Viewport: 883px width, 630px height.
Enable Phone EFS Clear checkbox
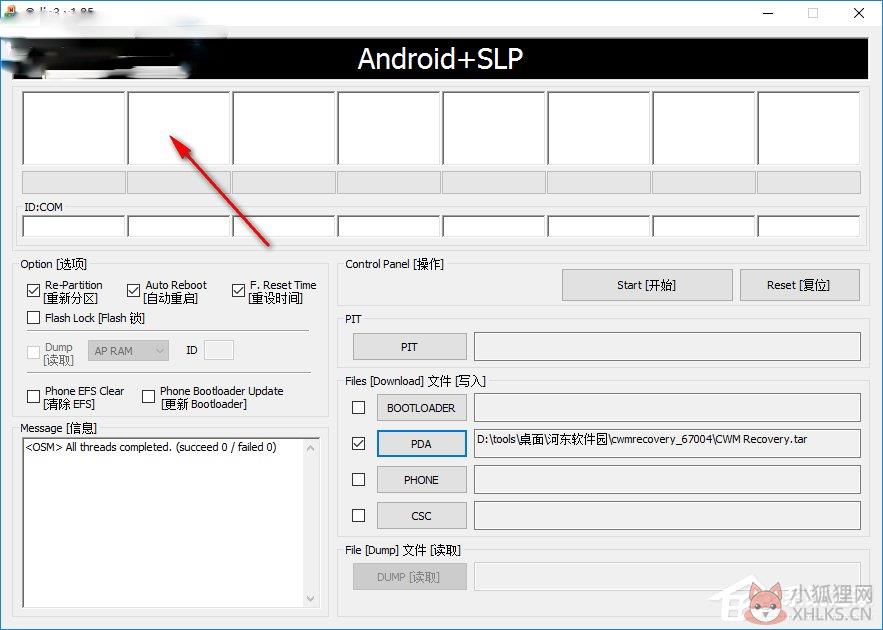pos(33,396)
